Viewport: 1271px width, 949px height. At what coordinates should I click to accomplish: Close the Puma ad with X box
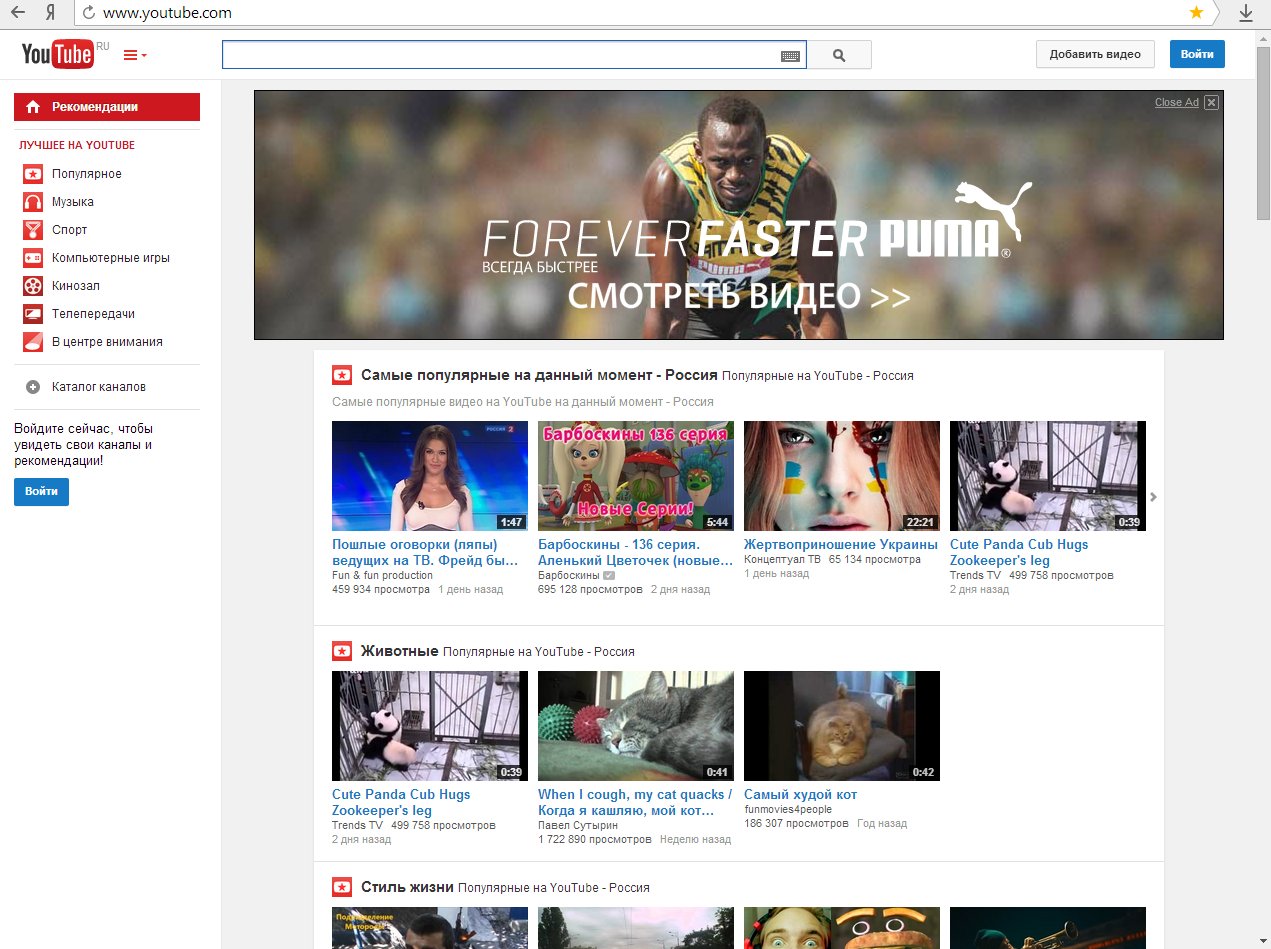(1211, 102)
